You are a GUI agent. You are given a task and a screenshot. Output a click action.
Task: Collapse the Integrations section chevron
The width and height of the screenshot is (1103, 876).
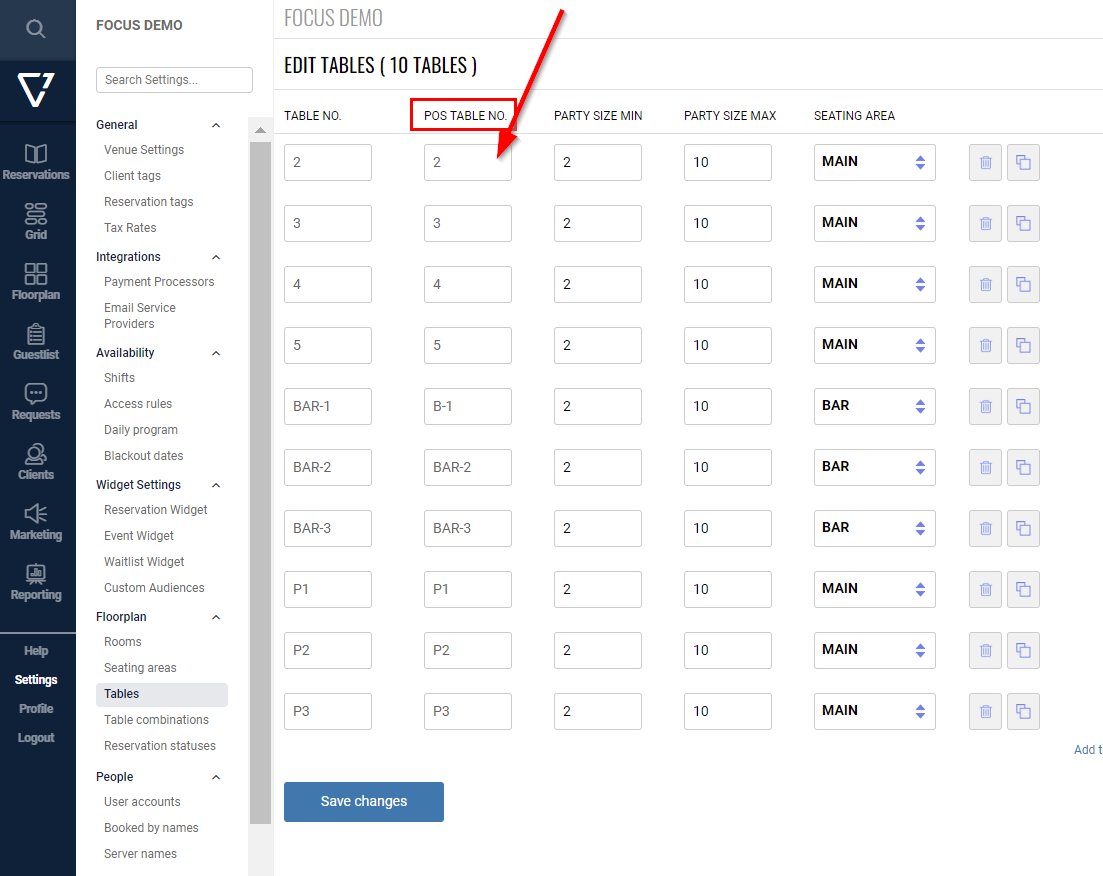216,257
